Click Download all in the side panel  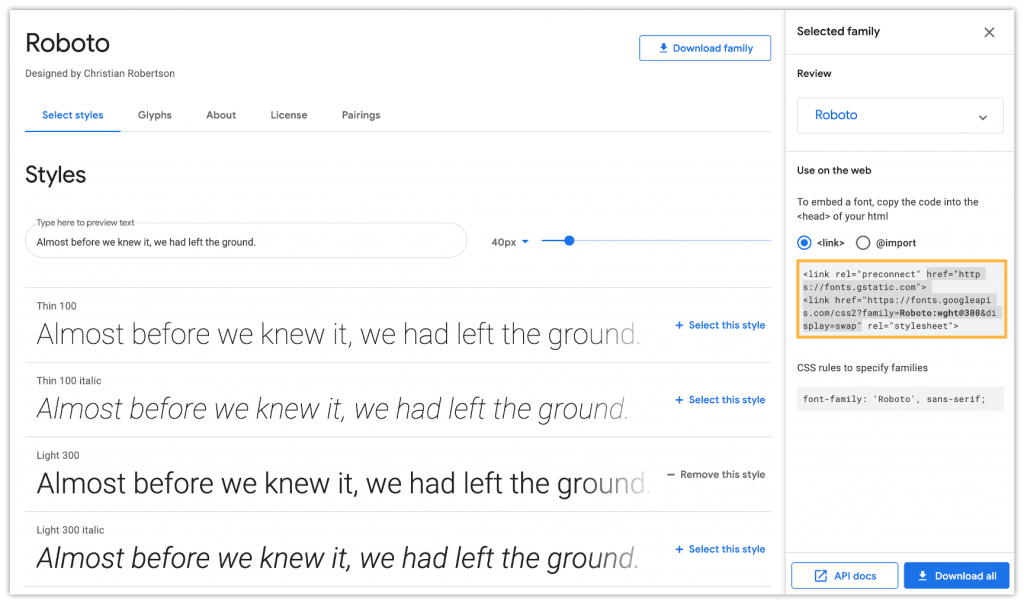(x=956, y=575)
